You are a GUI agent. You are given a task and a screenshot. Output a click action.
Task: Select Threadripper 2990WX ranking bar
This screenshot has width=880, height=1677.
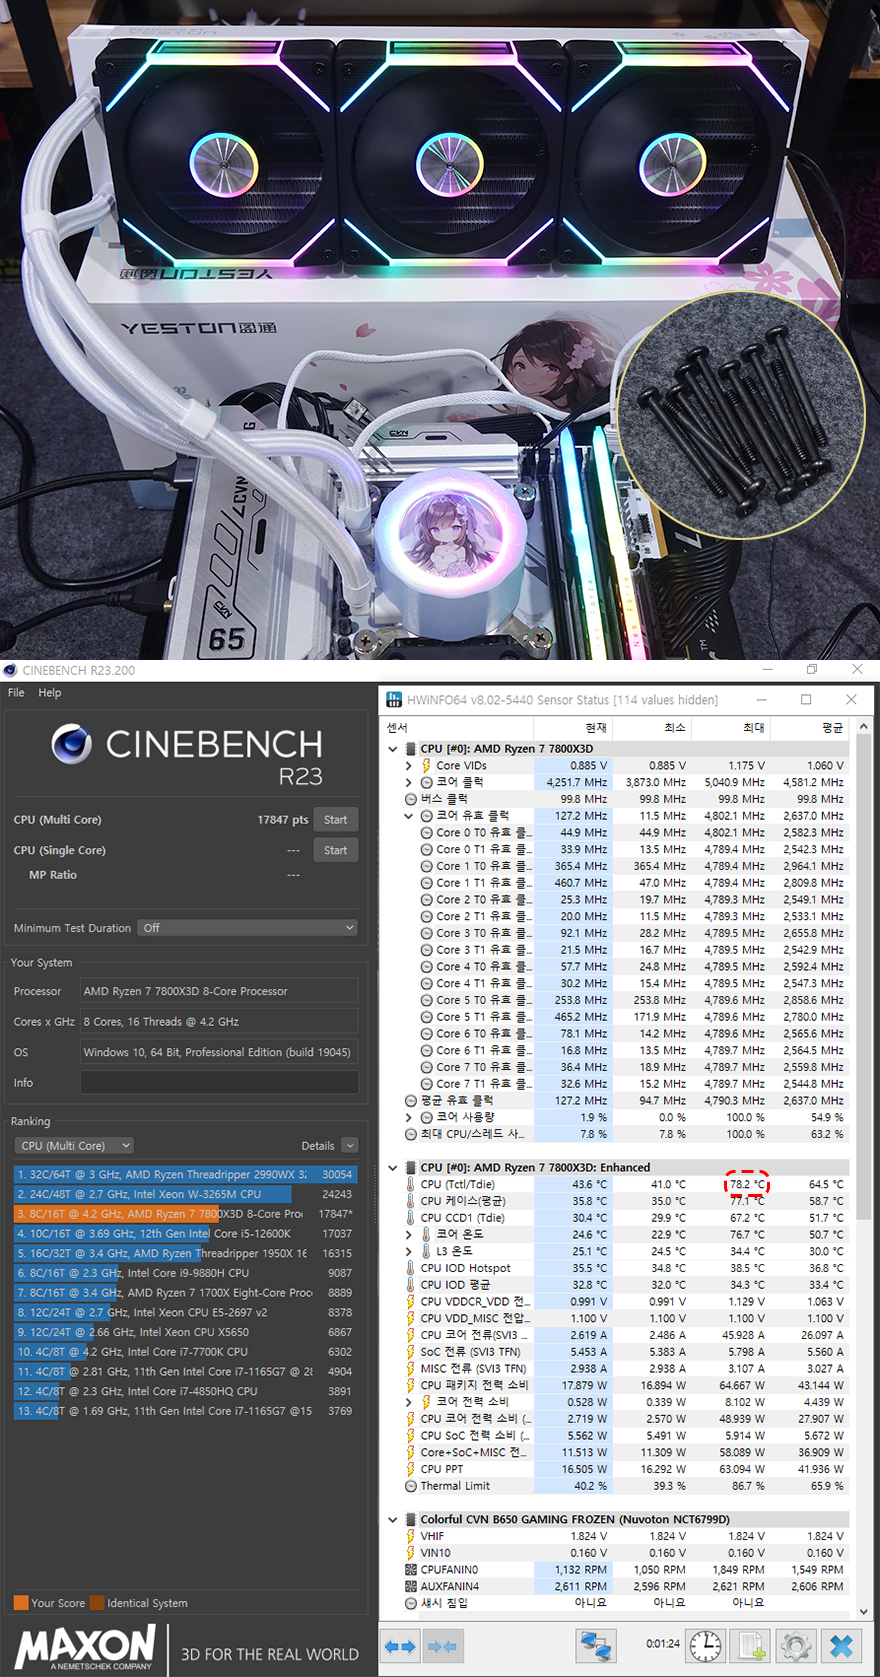[x=185, y=1175]
